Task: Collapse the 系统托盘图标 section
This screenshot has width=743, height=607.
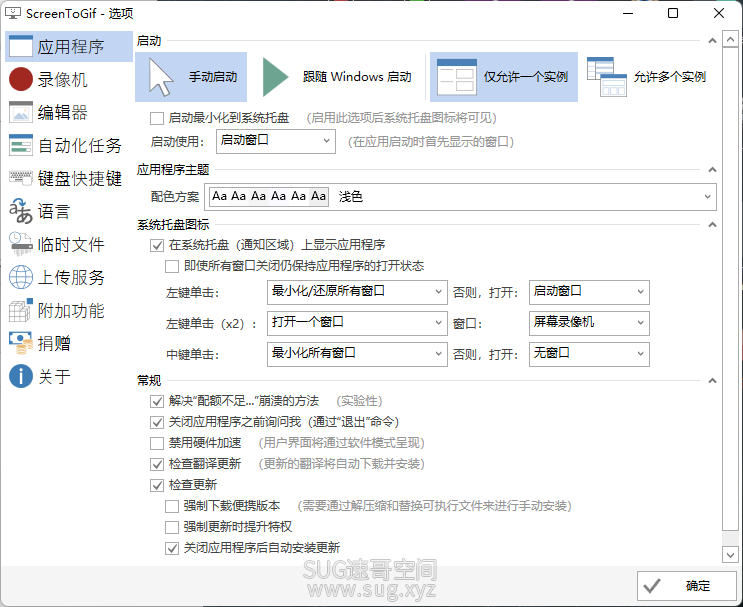Action: 712,225
